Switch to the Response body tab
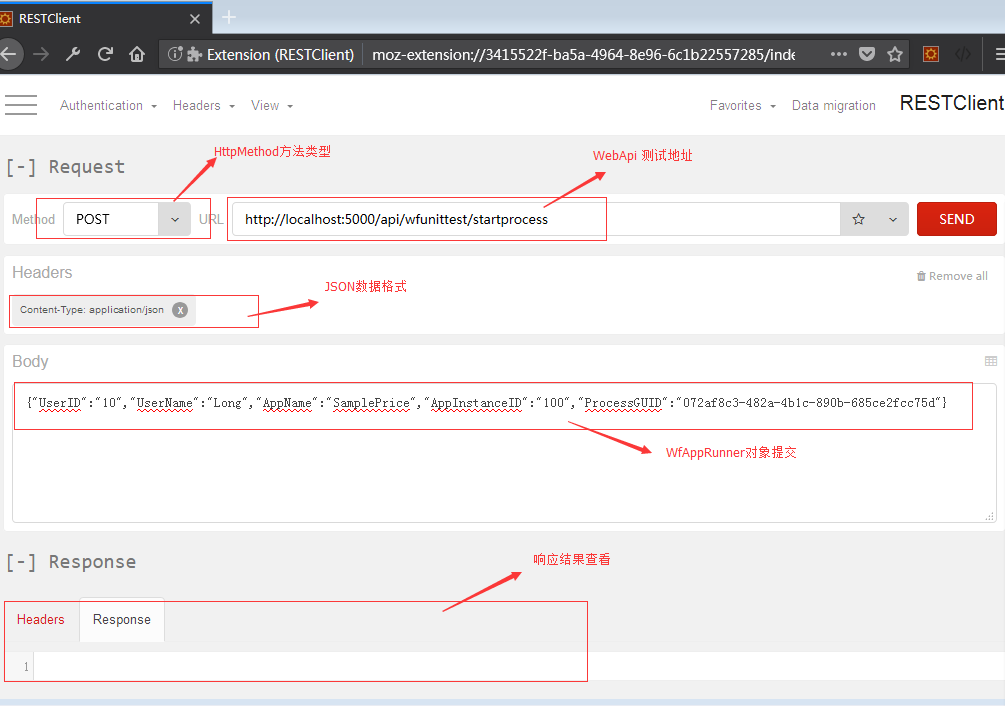Screen dimensions: 1005x706 click(122, 620)
